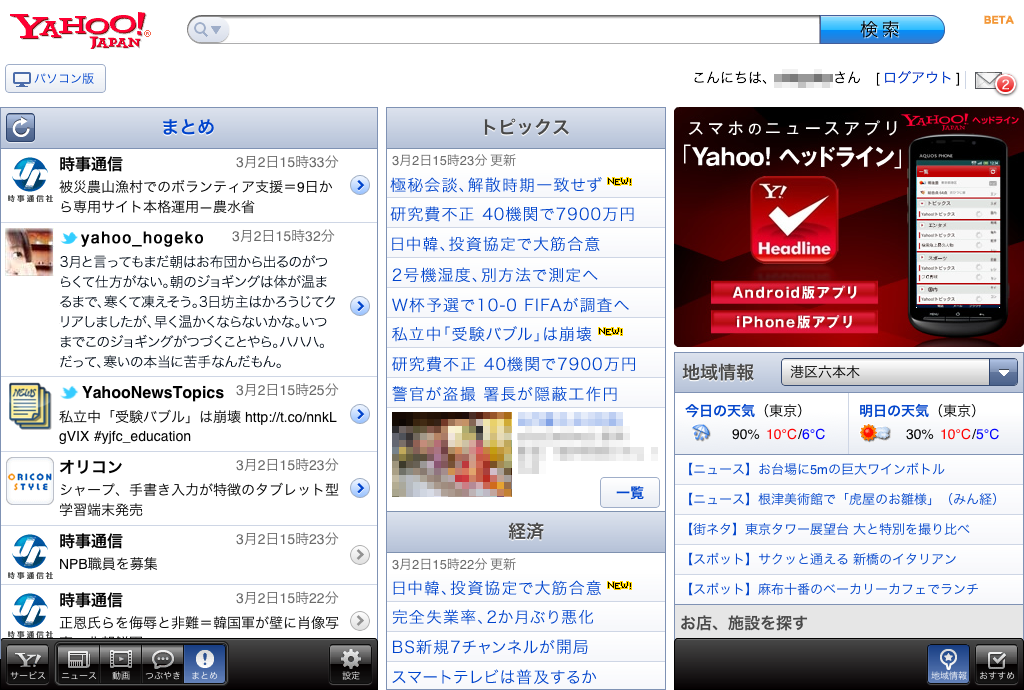This screenshot has height=690, width=1024.
Task: Open the おすすめ recommendations tab
Action: (x=997, y=664)
